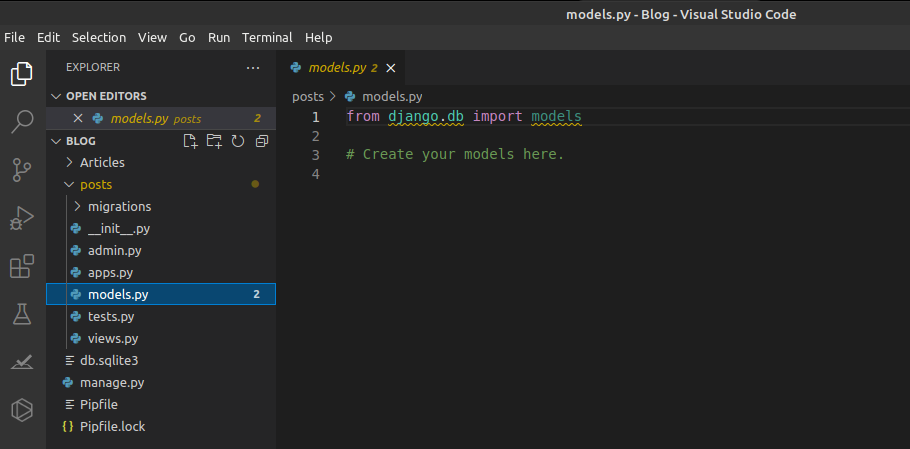Open the Extensions view

click(x=22, y=266)
